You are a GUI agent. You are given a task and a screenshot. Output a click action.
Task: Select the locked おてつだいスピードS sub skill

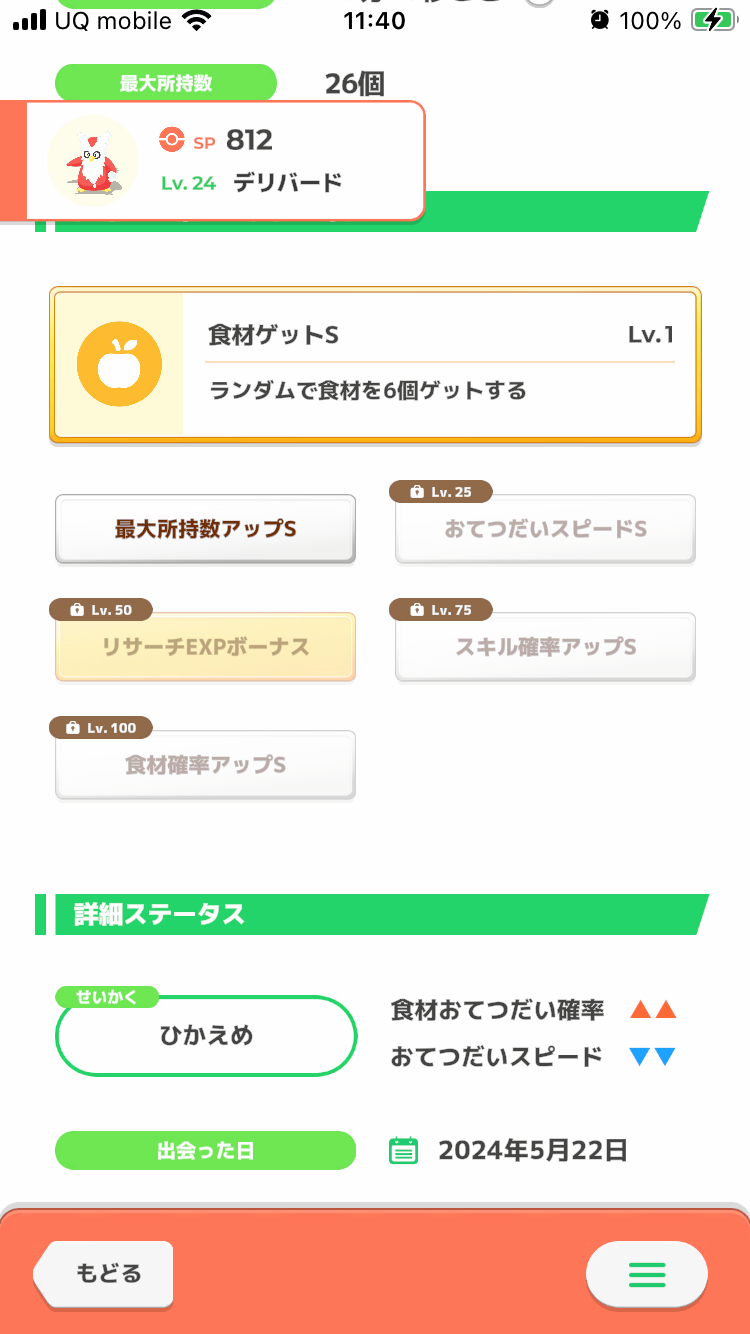[x=545, y=529]
